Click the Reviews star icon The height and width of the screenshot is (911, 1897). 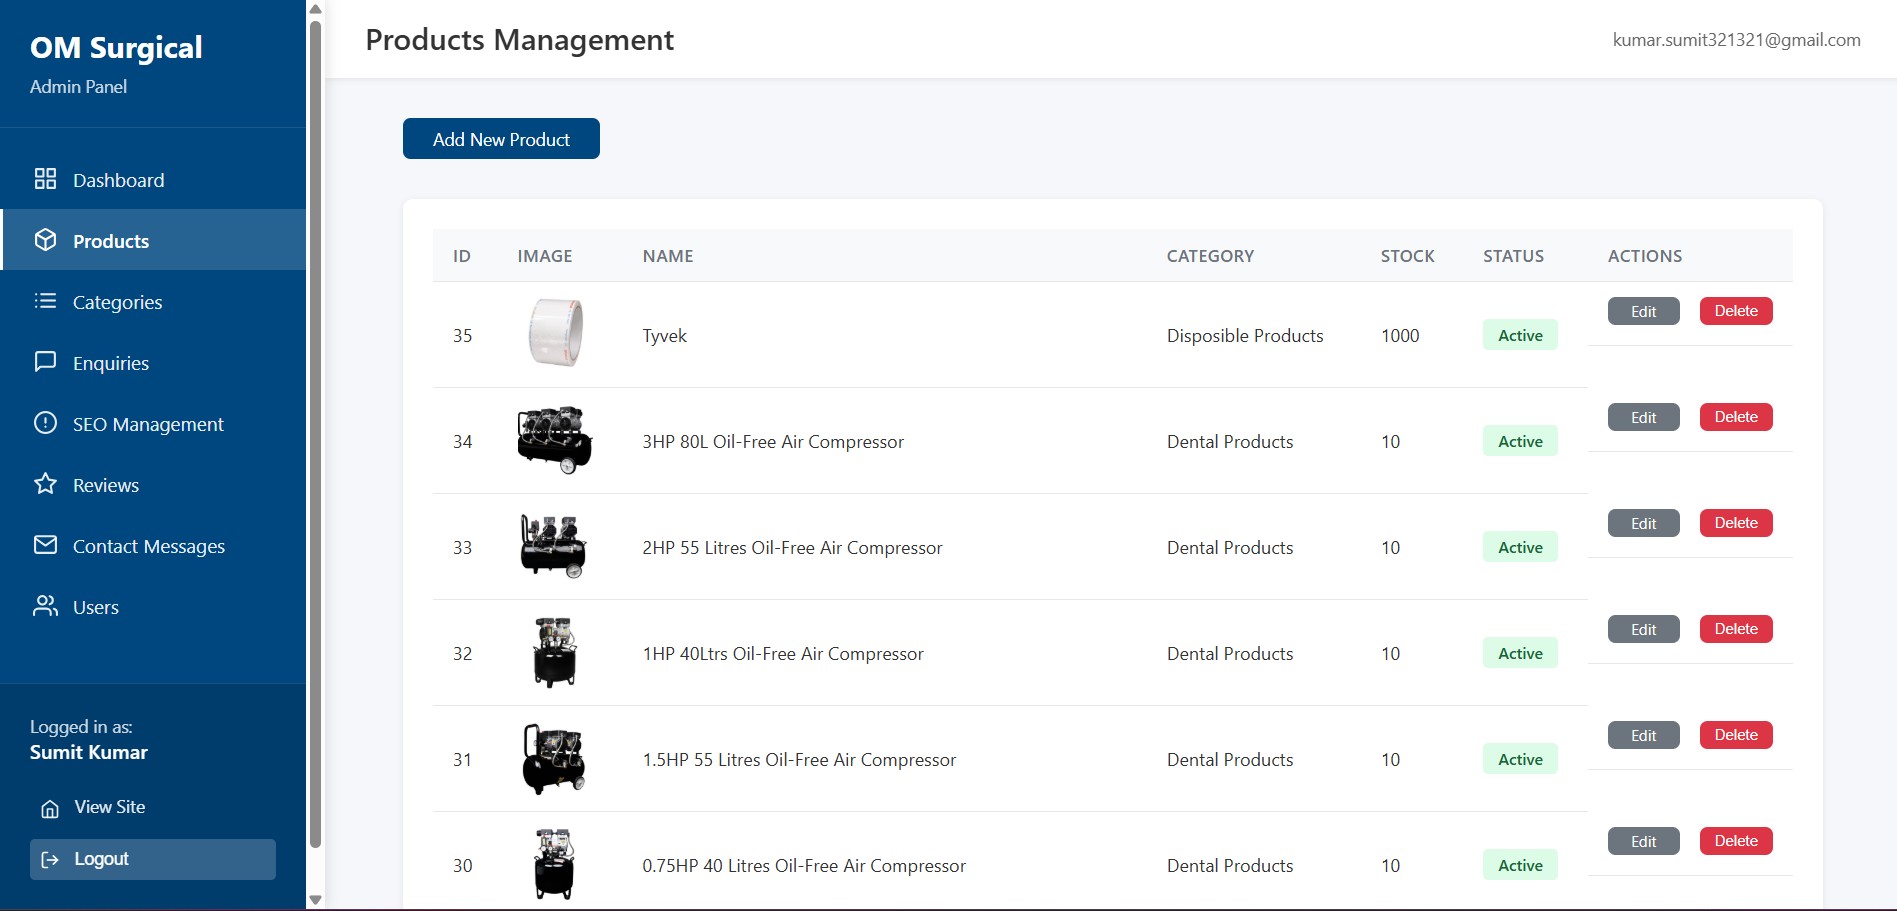[45, 484]
